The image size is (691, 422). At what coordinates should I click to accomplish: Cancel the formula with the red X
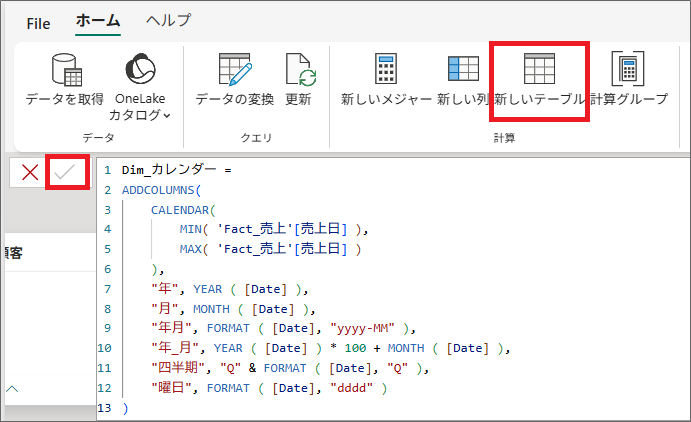(x=30, y=172)
